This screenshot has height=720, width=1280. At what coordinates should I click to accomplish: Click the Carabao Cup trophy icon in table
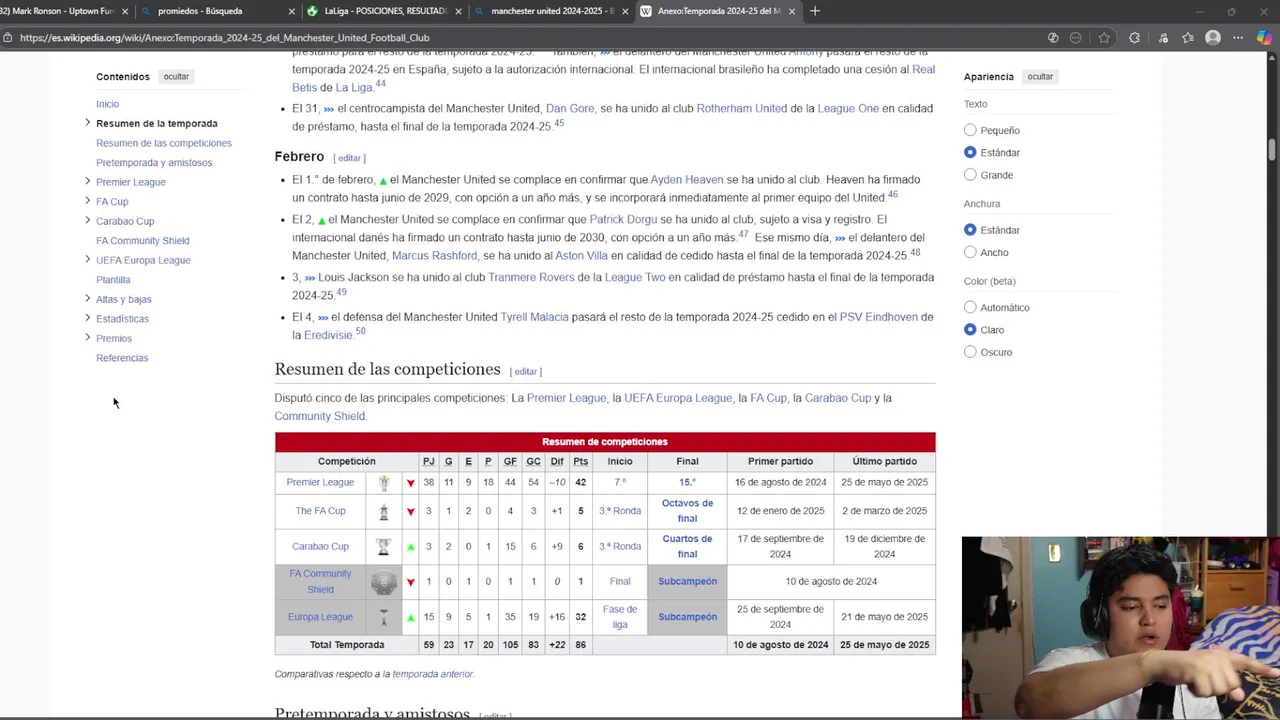[384, 547]
